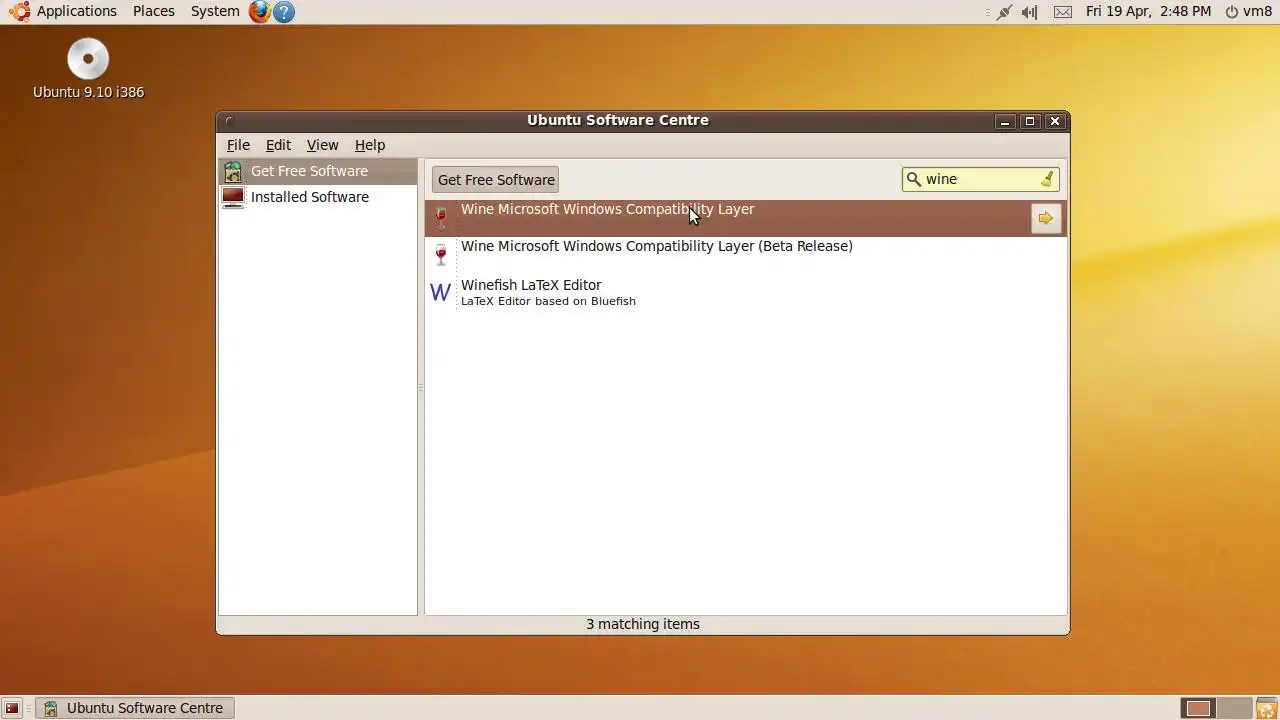Open the System menu

215,11
